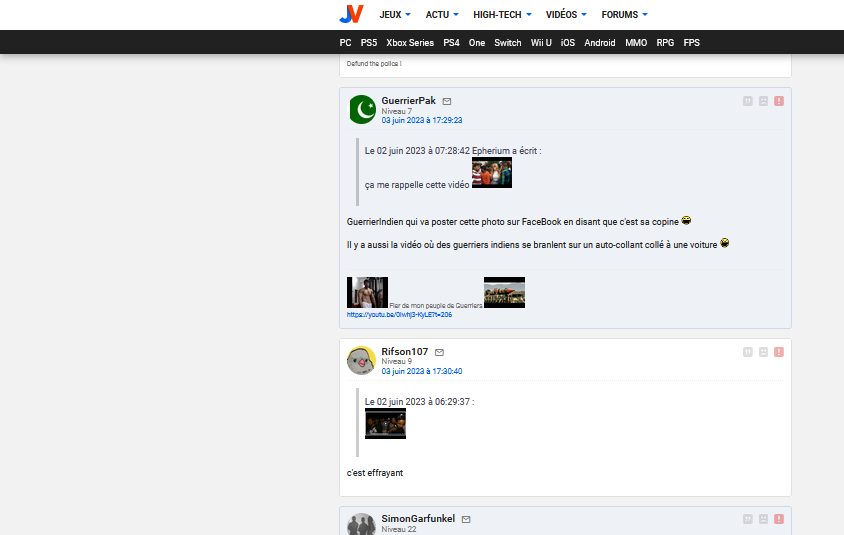Open the Android section
The height and width of the screenshot is (535, 844).
point(600,43)
